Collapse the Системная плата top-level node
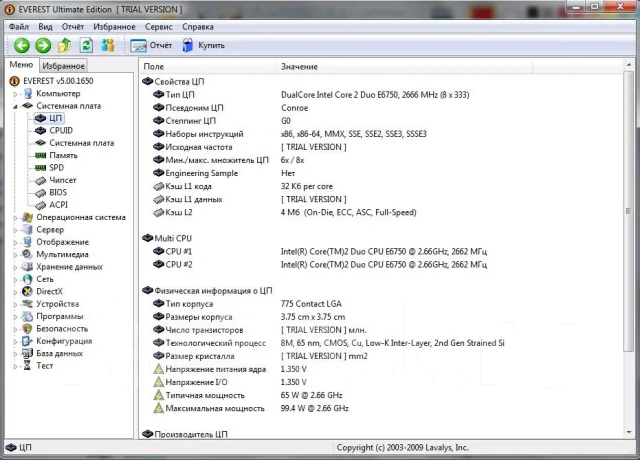Screen dimensions: 640x460 [x=15, y=106]
